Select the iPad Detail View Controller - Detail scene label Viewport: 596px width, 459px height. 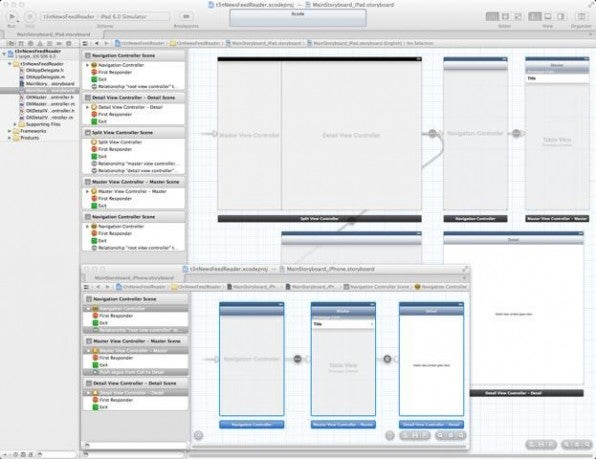tap(526, 393)
